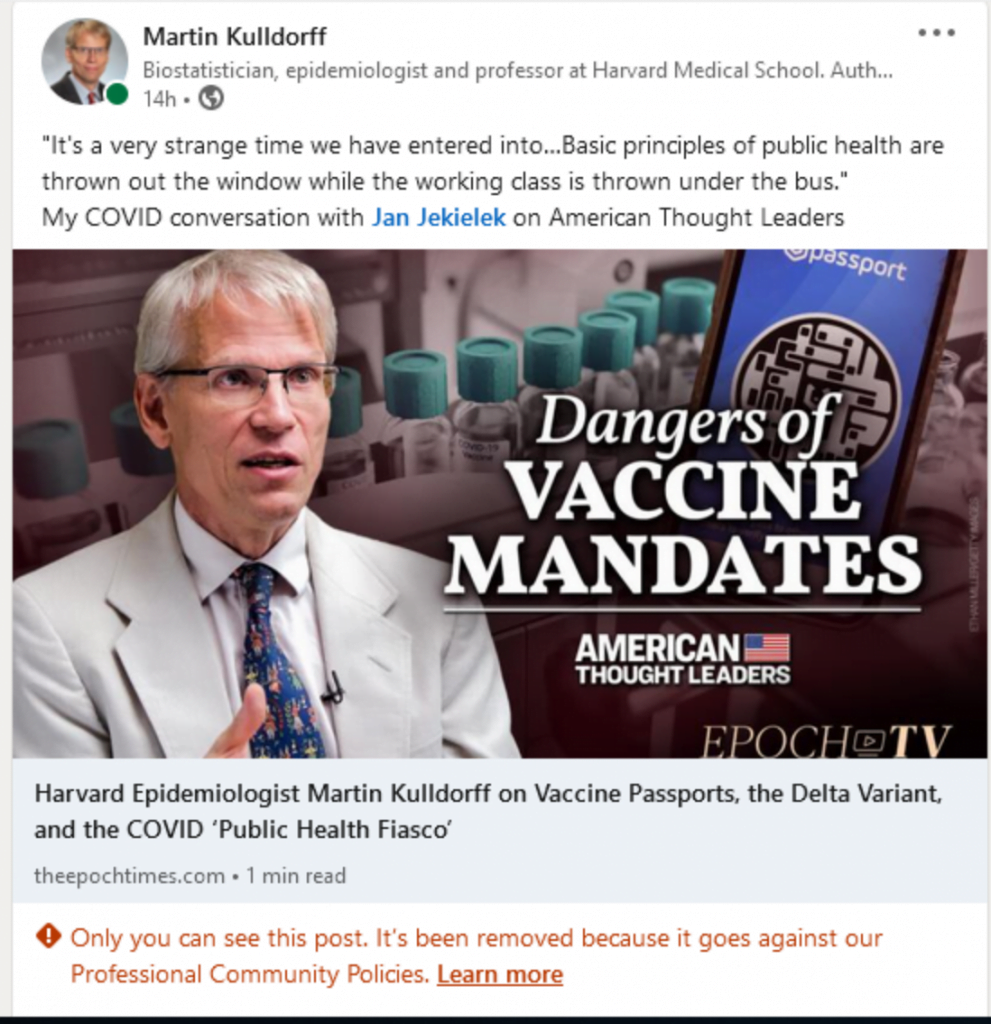Click the 1 min read label
The width and height of the screenshot is (991, 1024).
[x=296, y=876]
